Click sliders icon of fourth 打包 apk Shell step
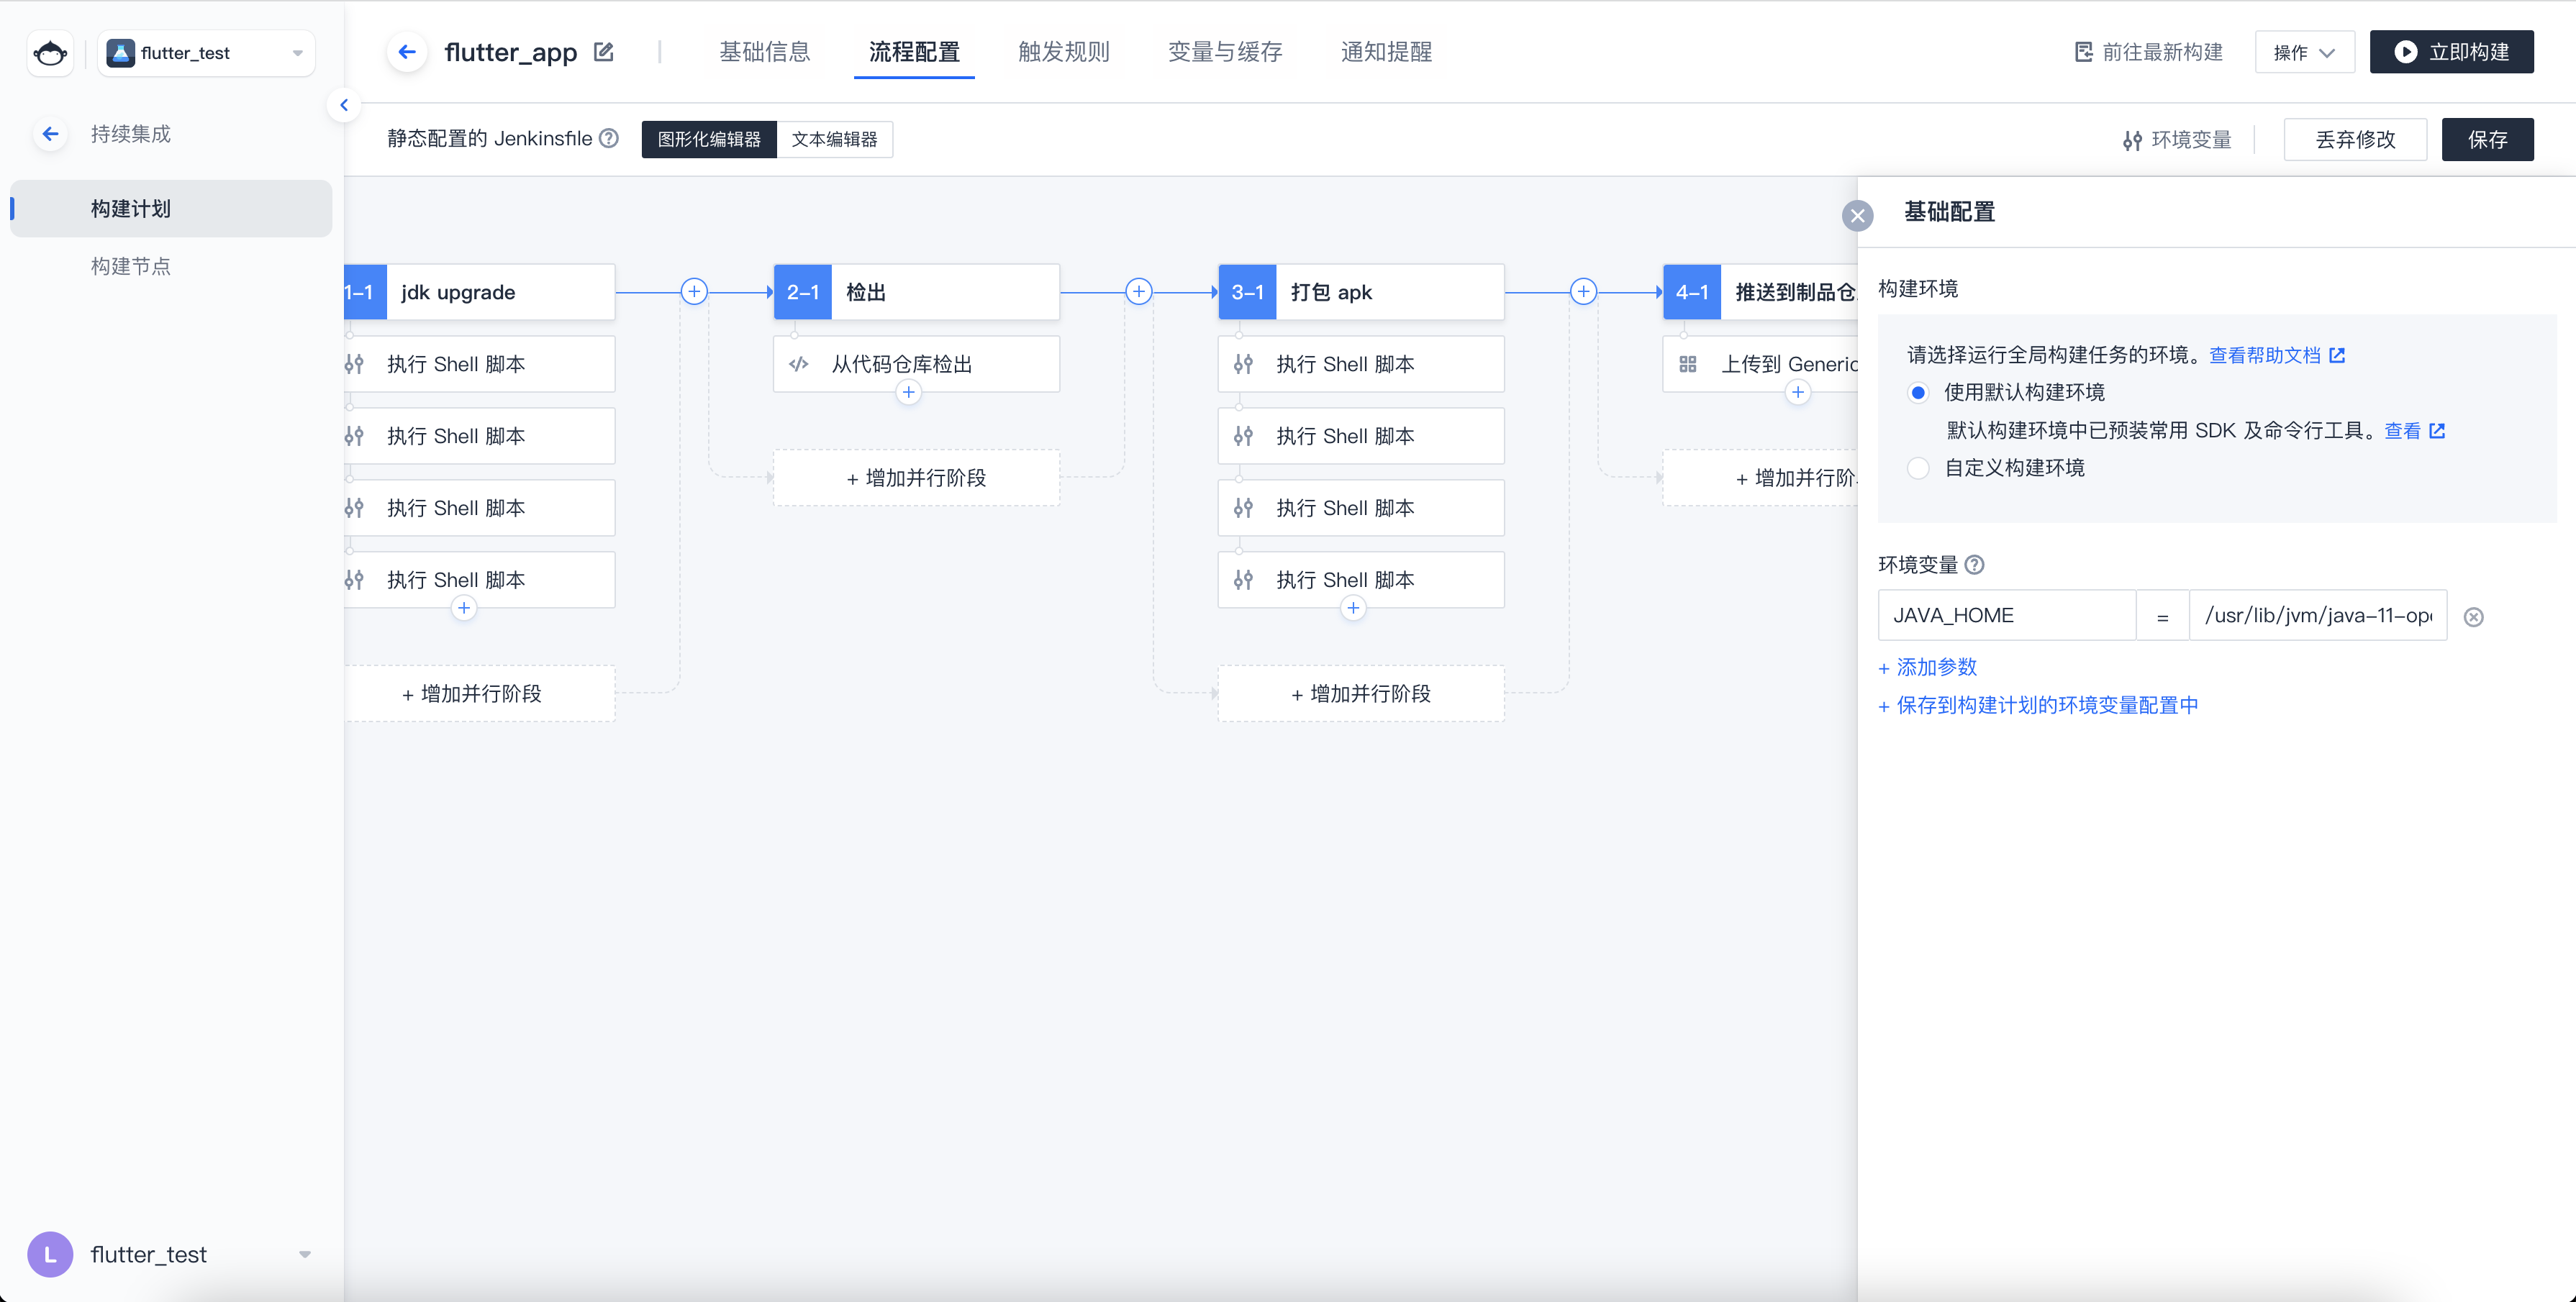The height and width of the screenshot is (1302, 2576). tap(1243, 580)
